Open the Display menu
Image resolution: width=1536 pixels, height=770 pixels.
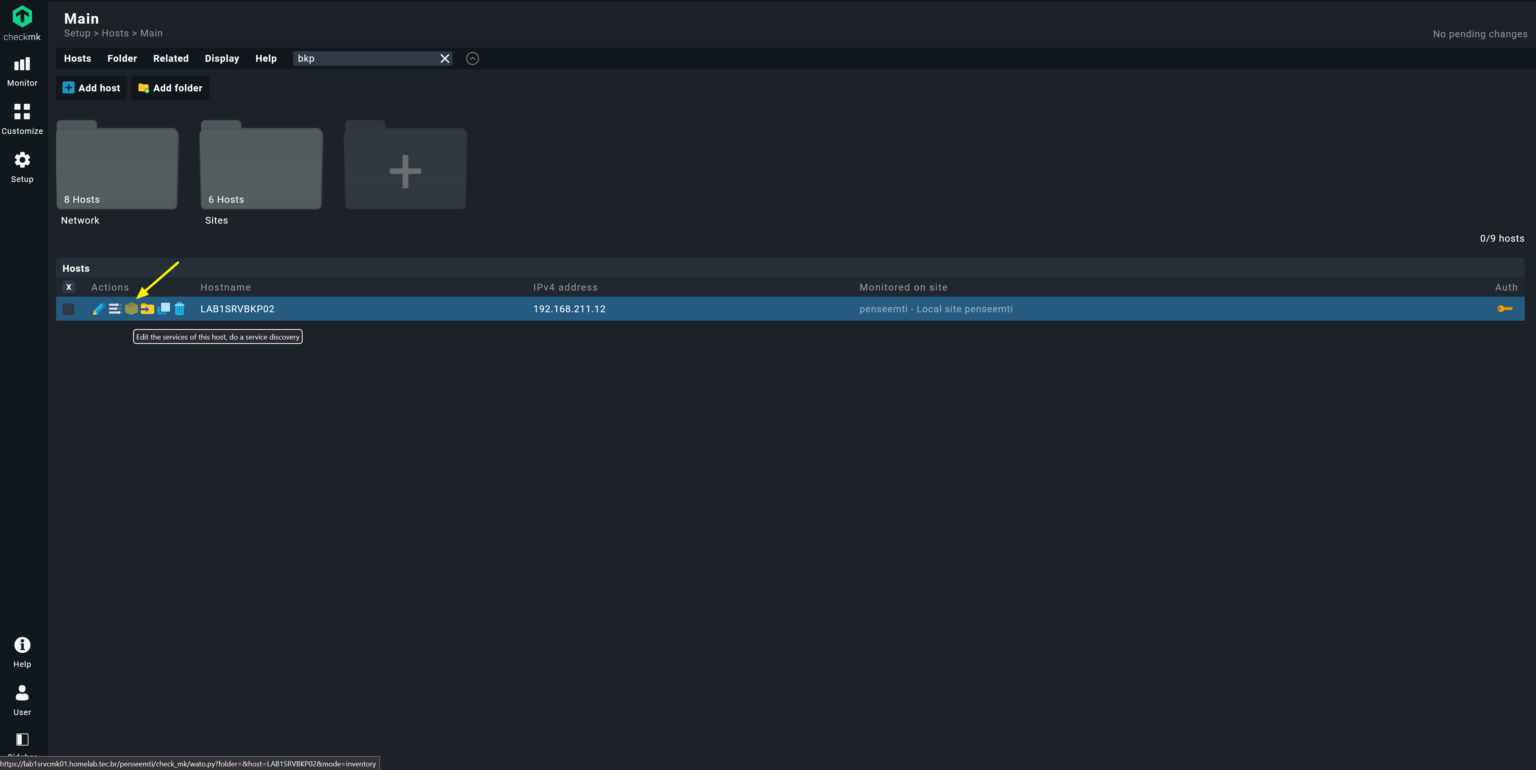pos(221,58)
